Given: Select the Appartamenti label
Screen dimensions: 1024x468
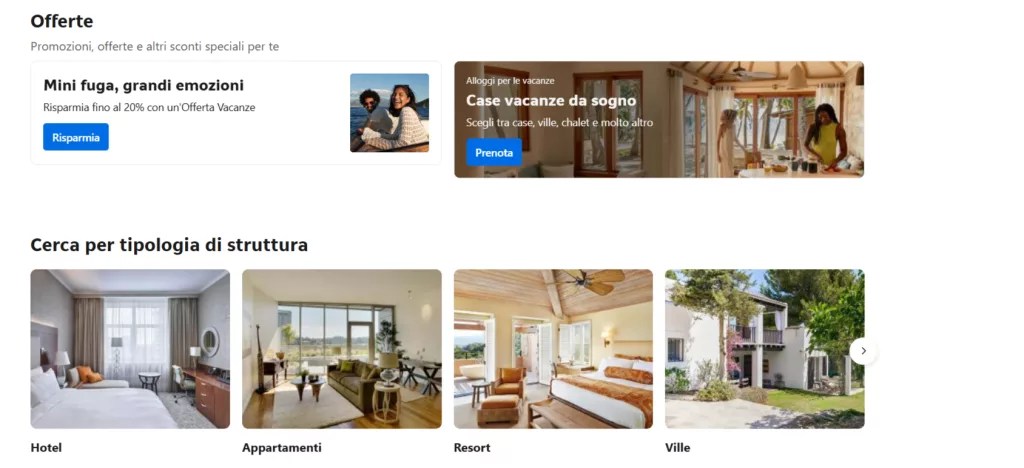Looking at the screenshot, I should tap(281, 448).
